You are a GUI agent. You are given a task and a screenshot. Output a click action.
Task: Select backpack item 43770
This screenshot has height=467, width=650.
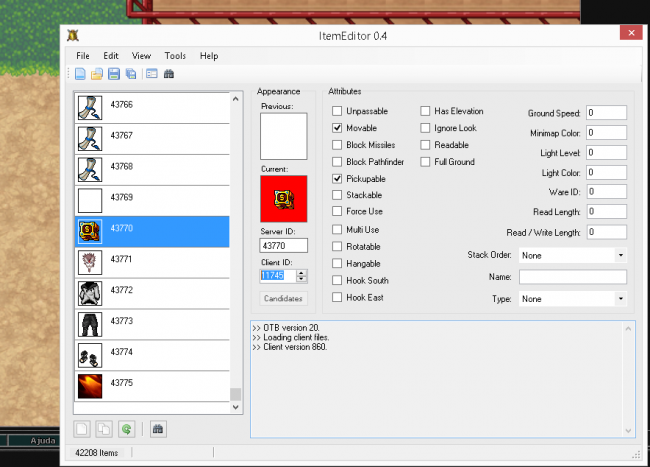(x=152, y=232)
